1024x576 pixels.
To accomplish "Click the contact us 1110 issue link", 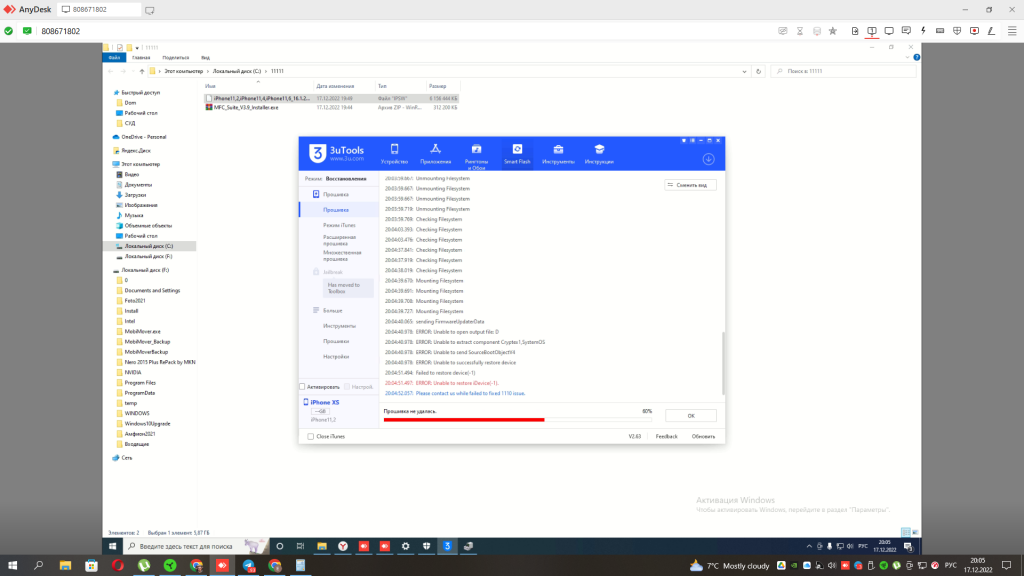I will pyautogui.click(x=470, y=393).
